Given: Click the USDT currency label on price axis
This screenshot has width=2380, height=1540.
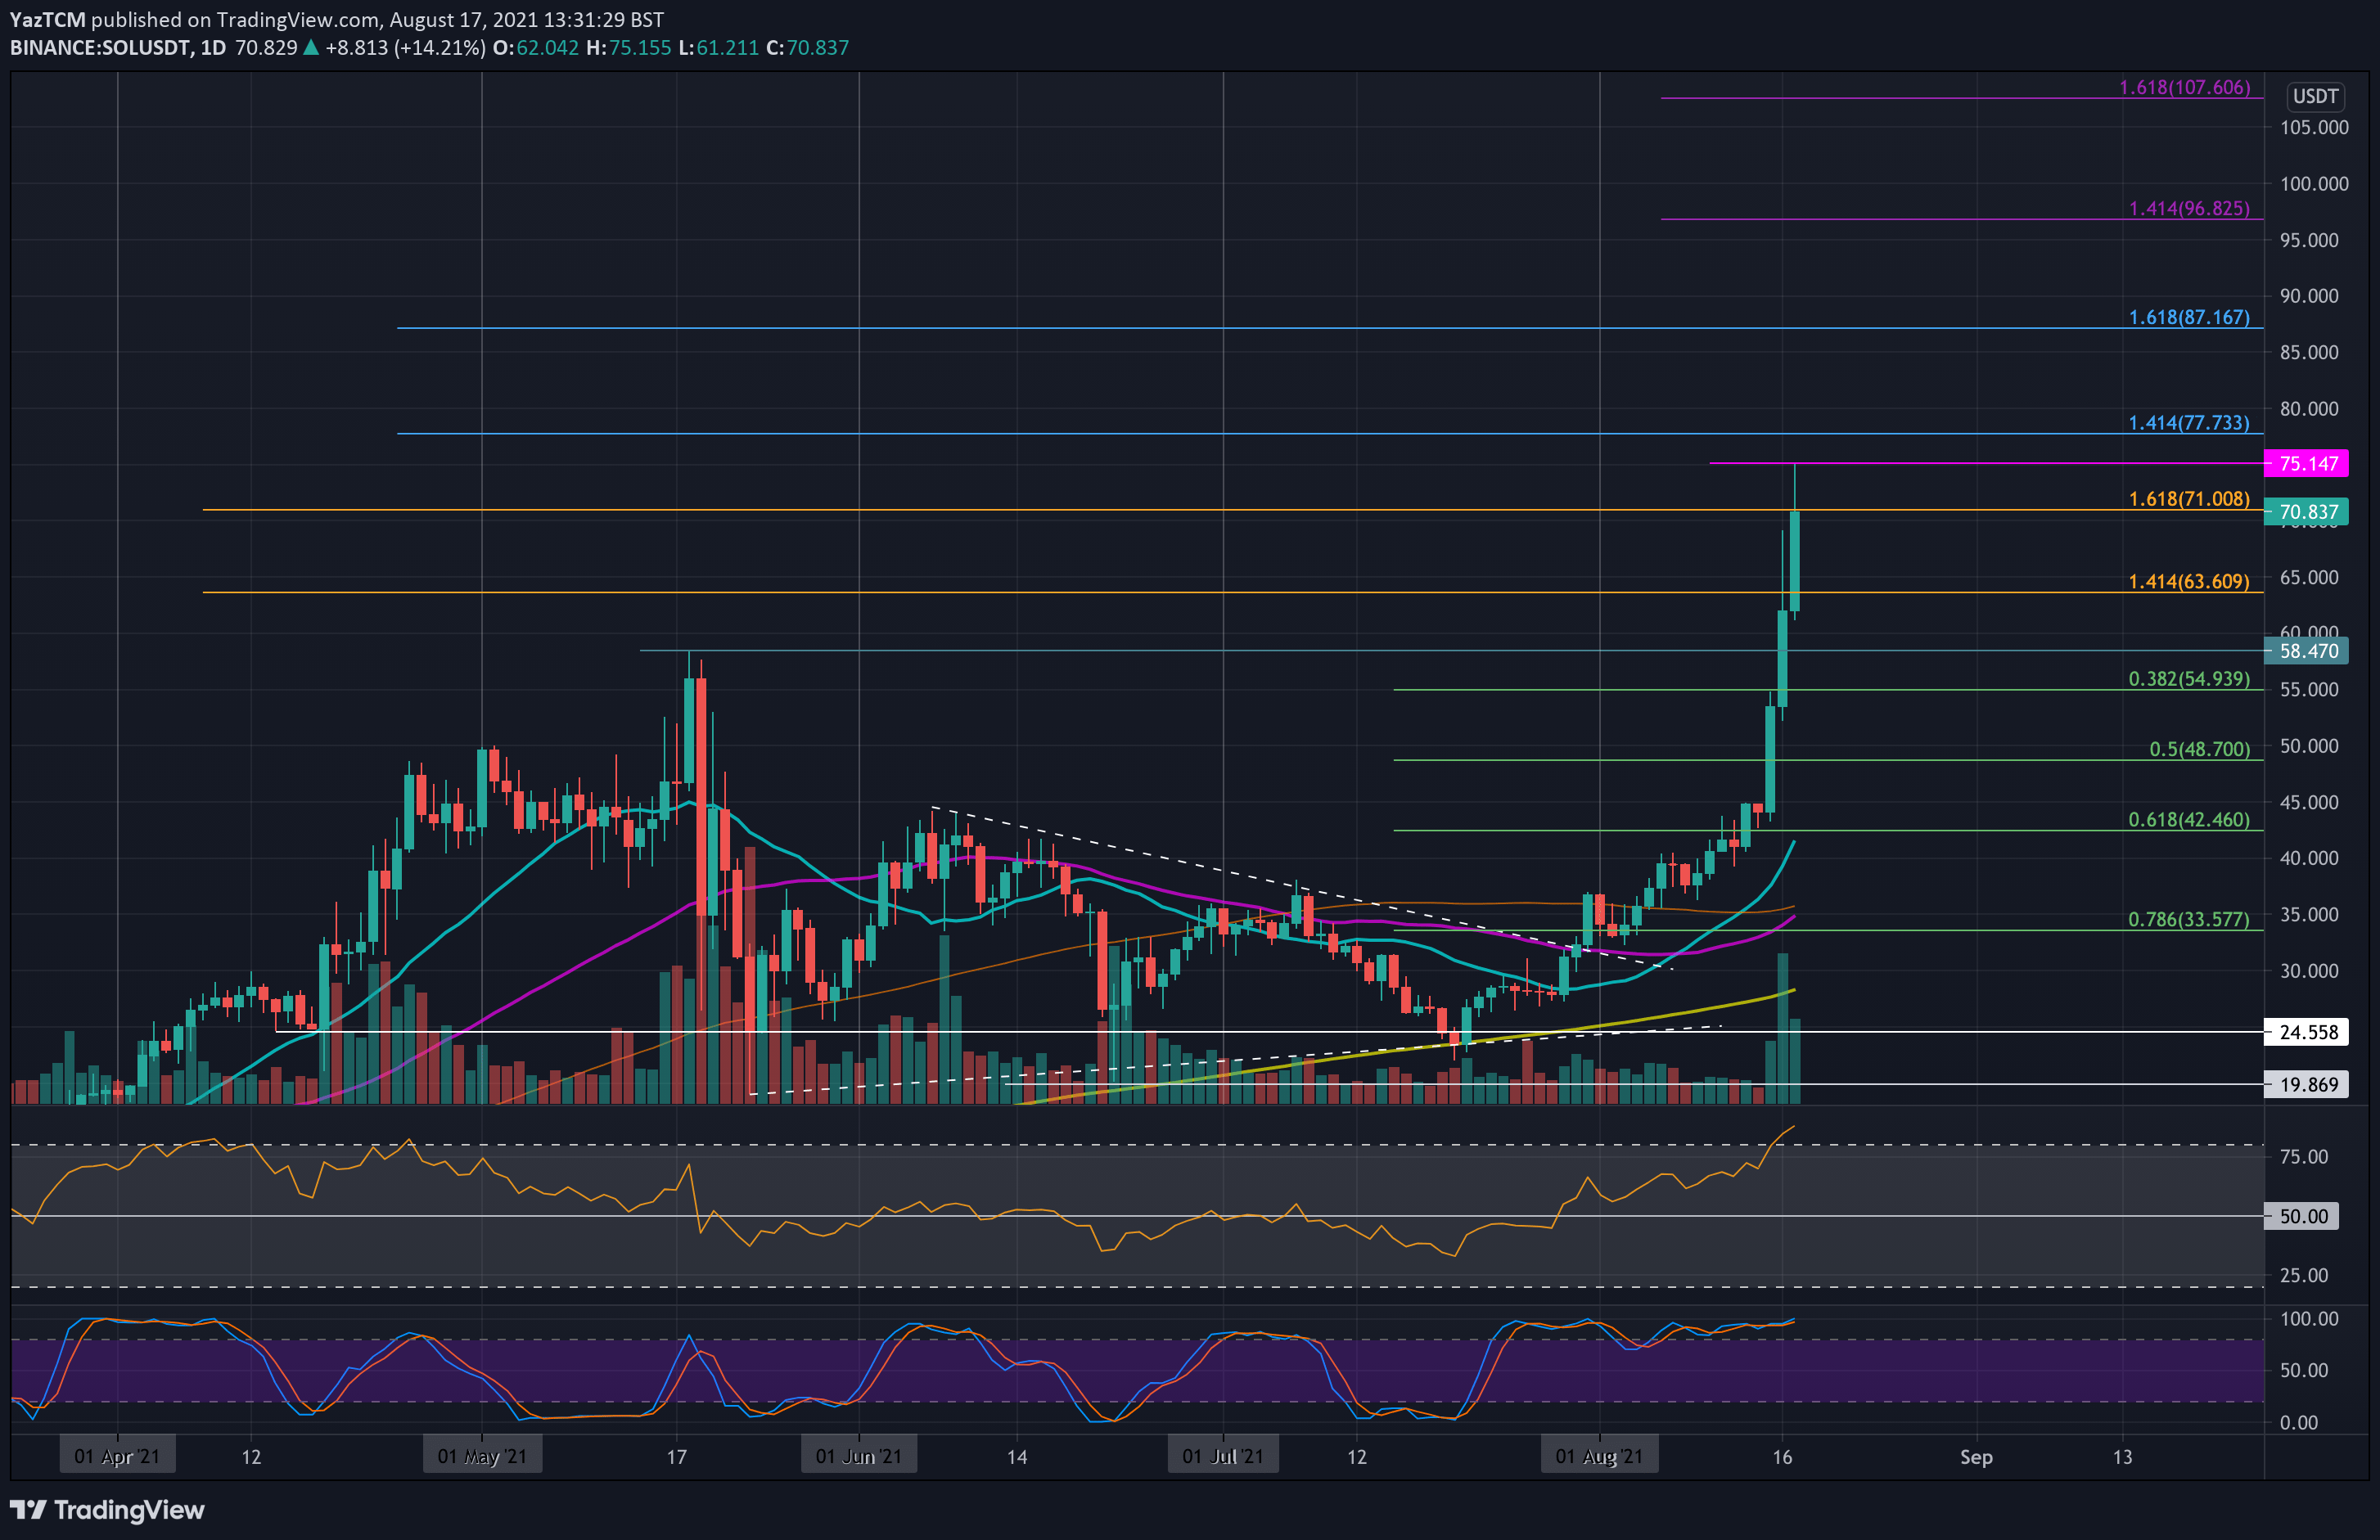Looking at the screenshot, I should point(2315,96).
